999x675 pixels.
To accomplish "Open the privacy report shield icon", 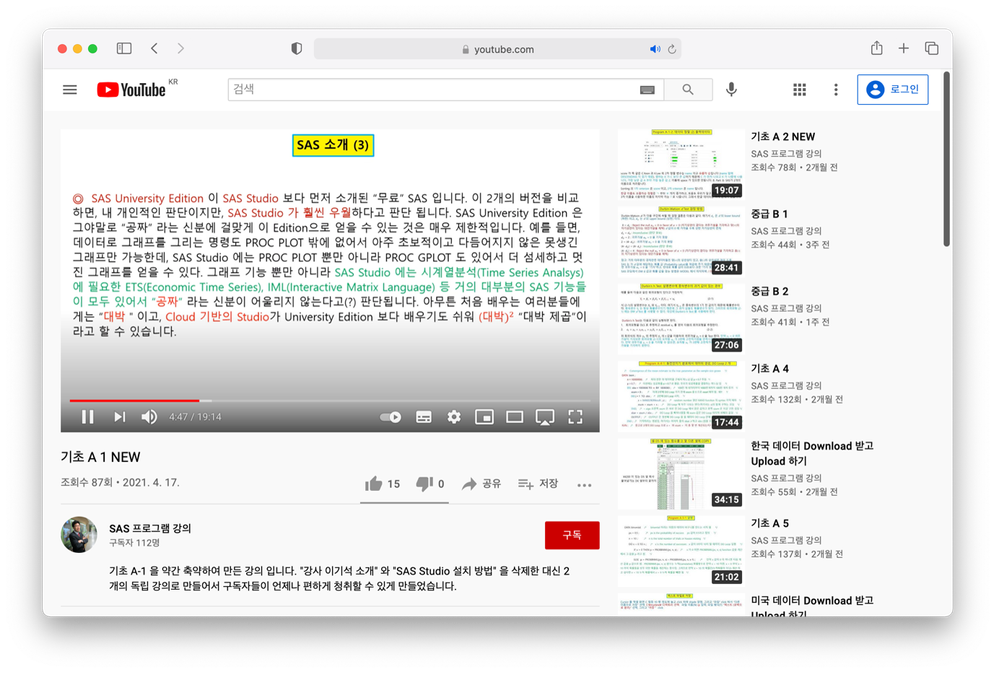I will click(296, 48).
